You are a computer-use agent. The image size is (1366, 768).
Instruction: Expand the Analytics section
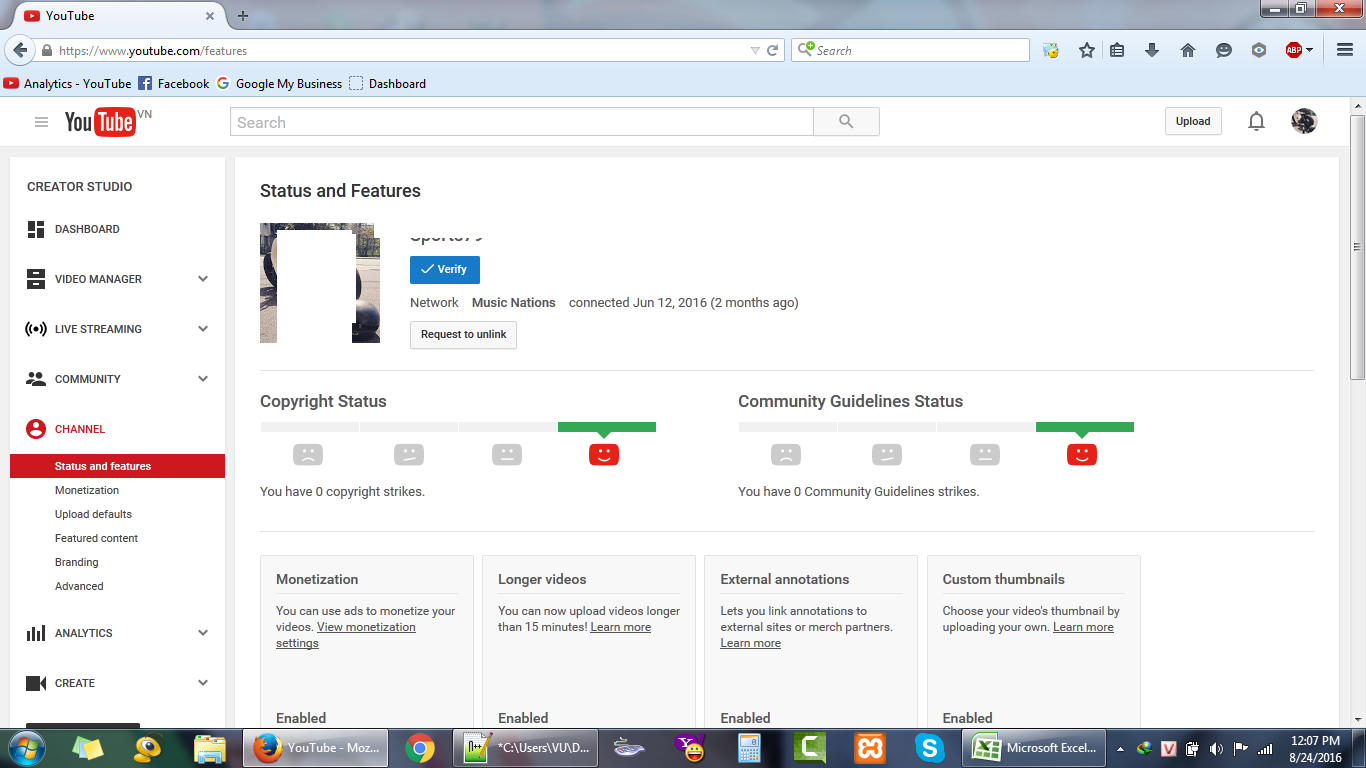(x=203, y=633)
